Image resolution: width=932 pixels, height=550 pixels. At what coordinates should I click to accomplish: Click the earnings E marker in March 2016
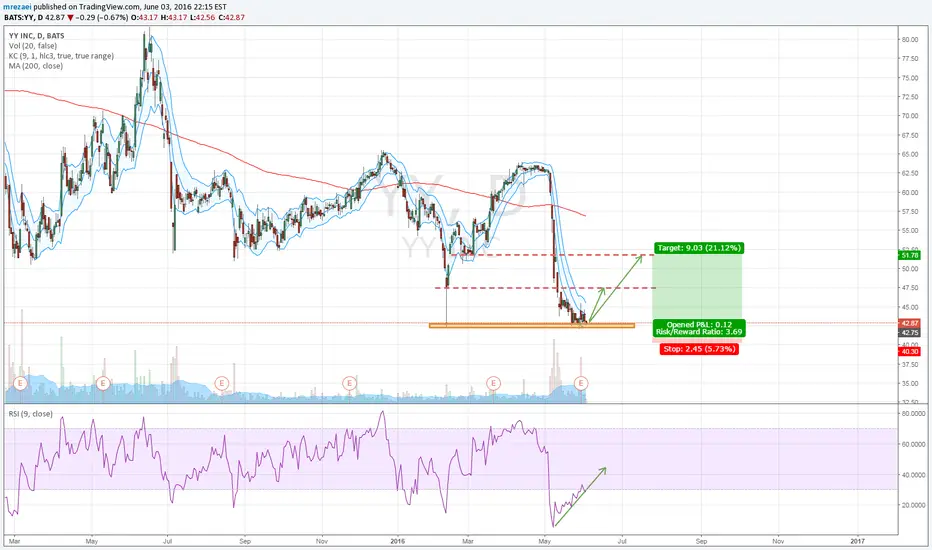[493, 384]
